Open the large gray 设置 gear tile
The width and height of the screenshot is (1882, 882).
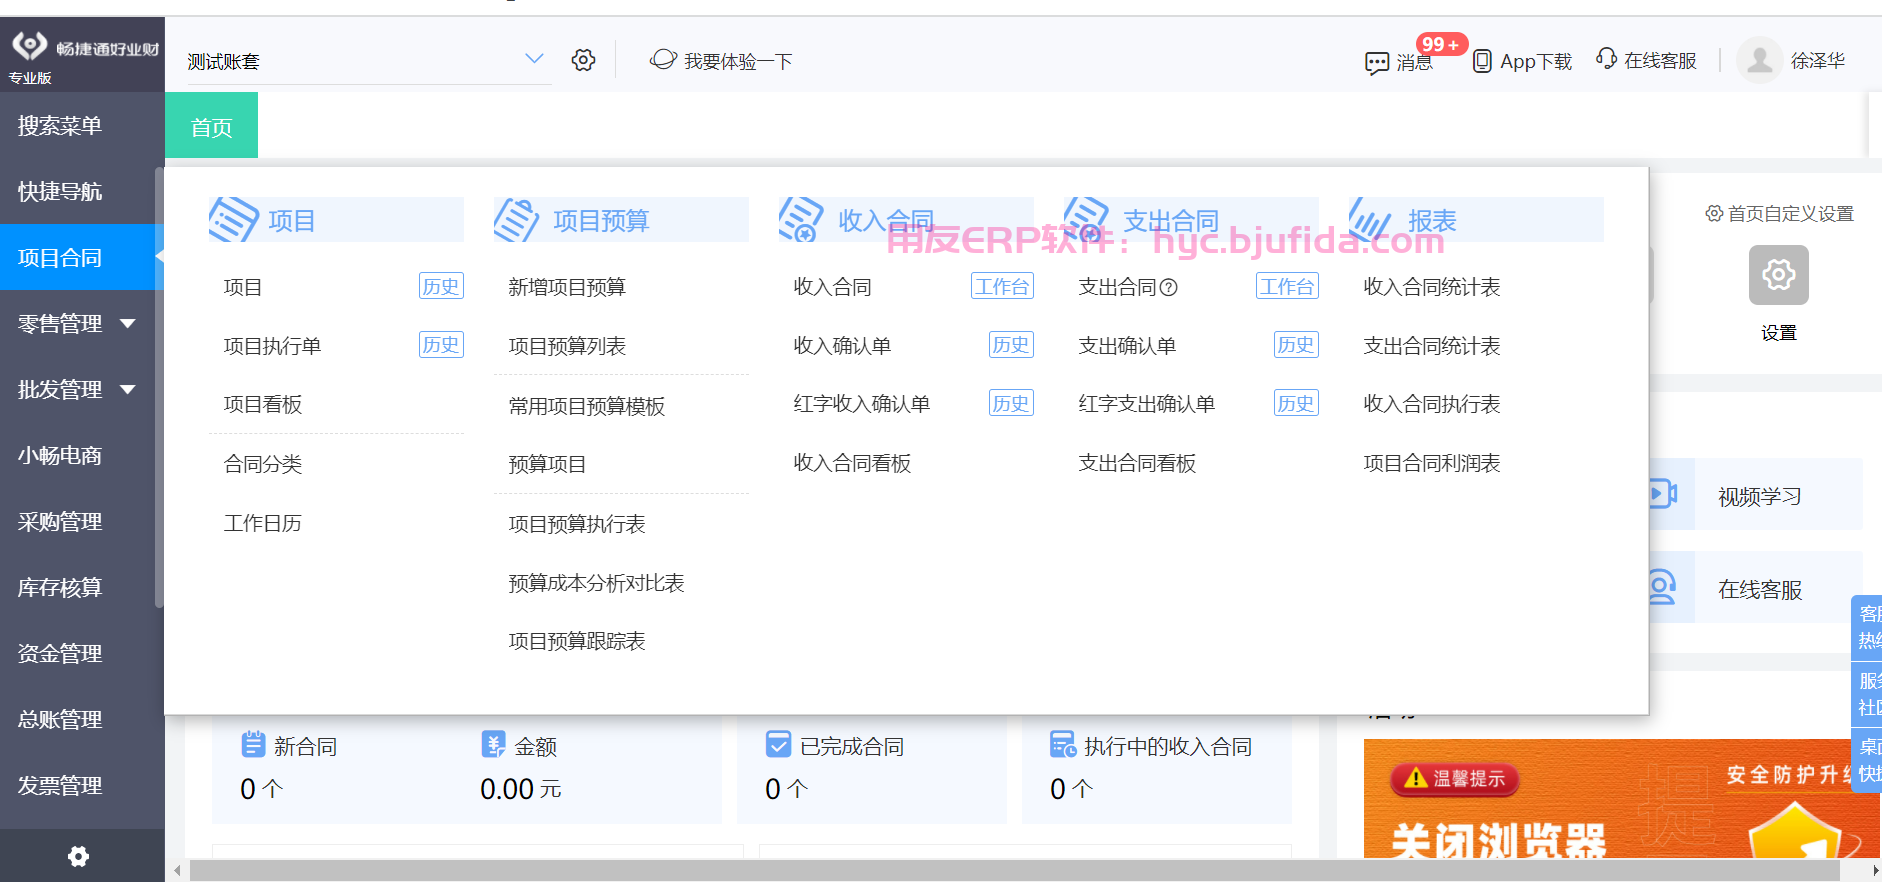[x=1779, y=275]
